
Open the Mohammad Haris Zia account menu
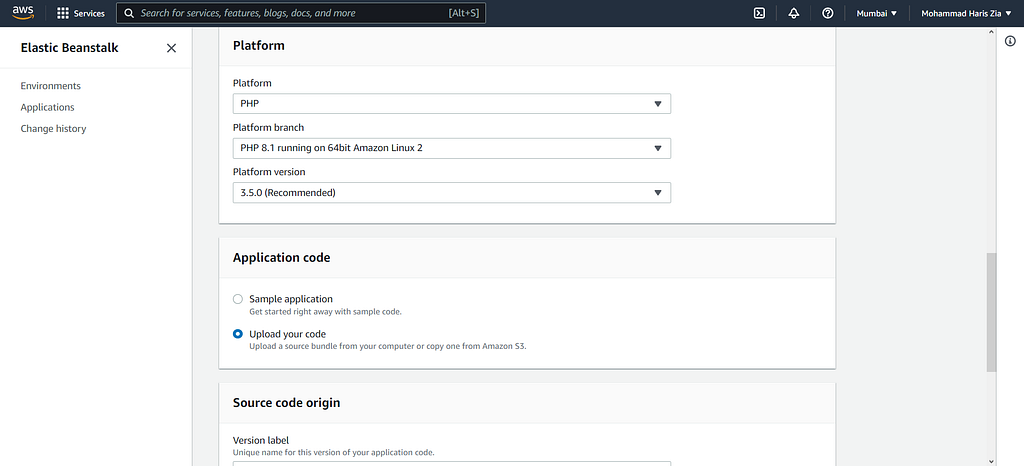click(966, 13)
